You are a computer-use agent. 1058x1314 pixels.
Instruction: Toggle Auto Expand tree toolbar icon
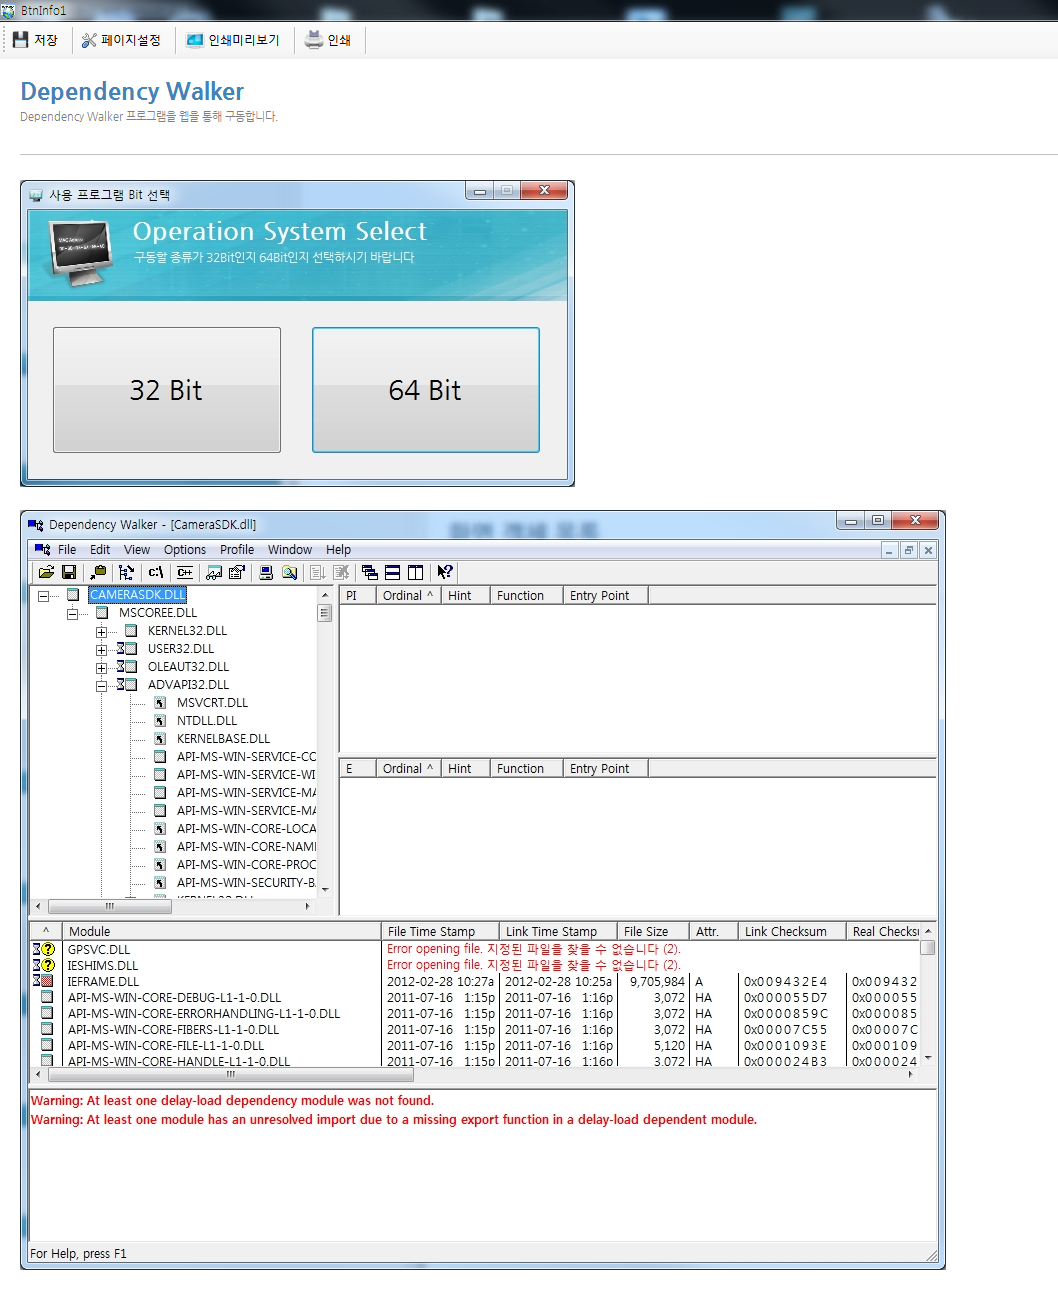click(126, 572)
